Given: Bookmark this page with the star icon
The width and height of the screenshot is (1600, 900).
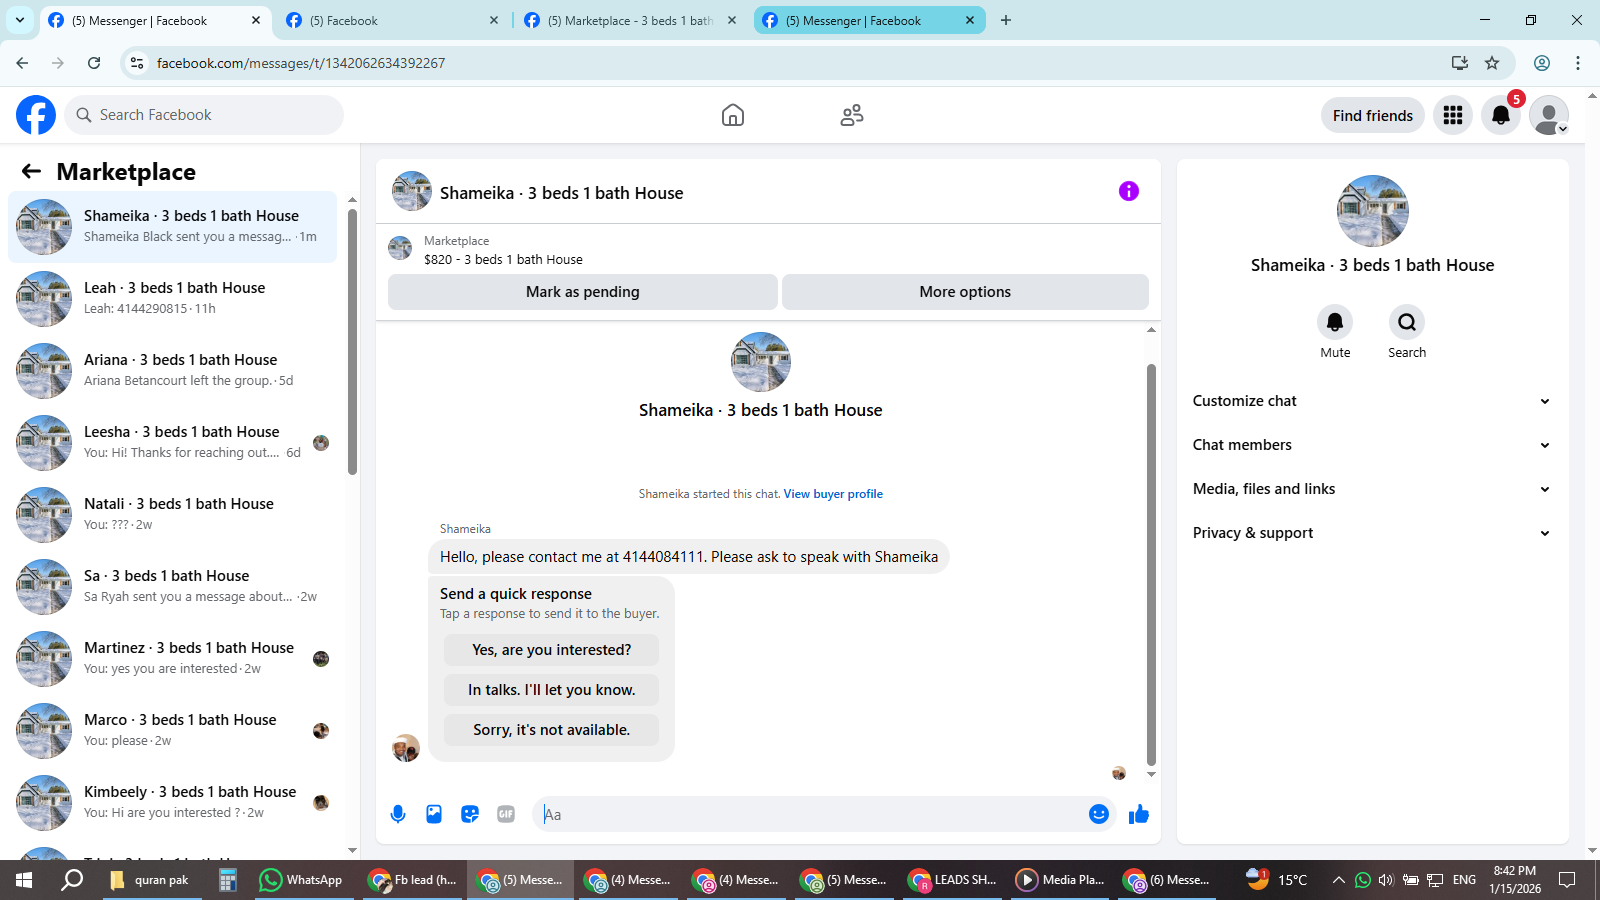Looking at the screenshot, I should pos(1492,63).
